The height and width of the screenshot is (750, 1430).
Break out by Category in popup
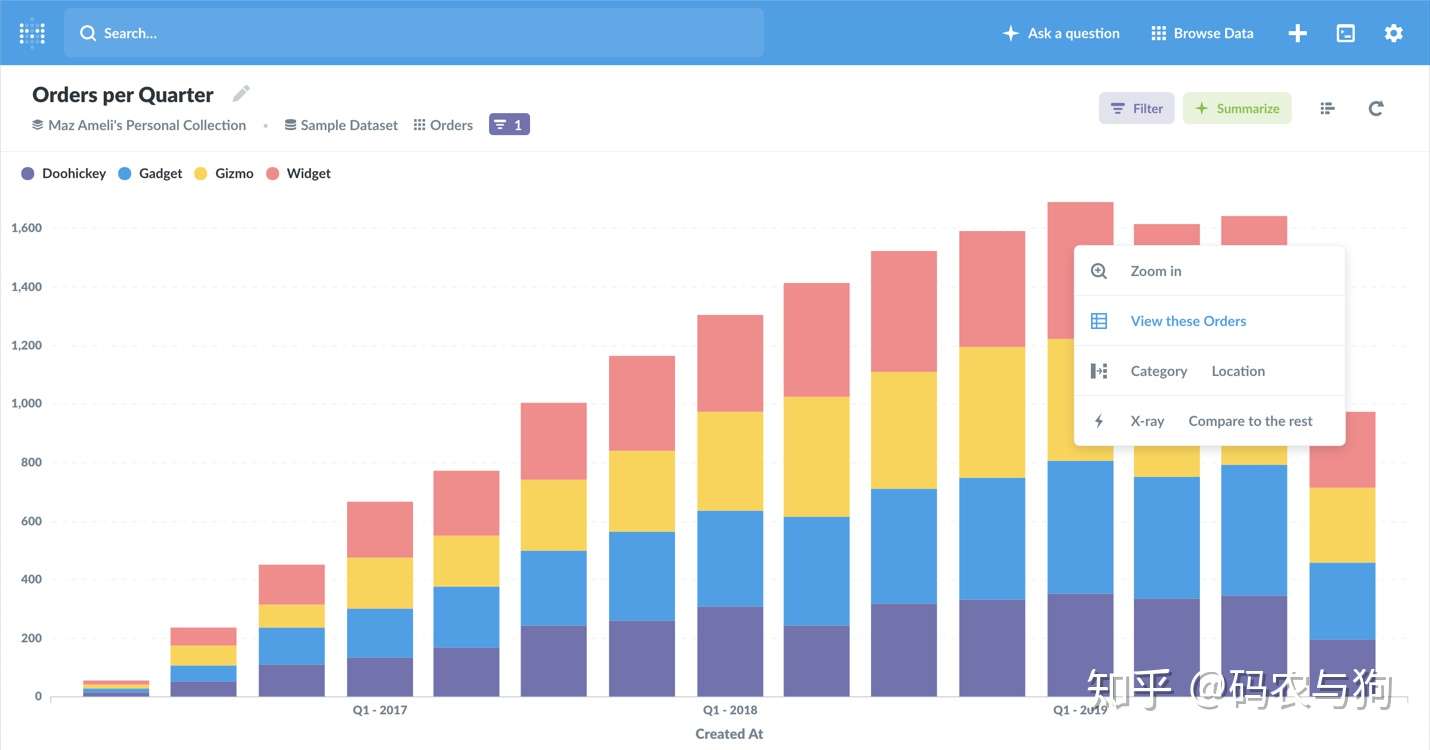pyautogui.click(x=1159, y=371)
